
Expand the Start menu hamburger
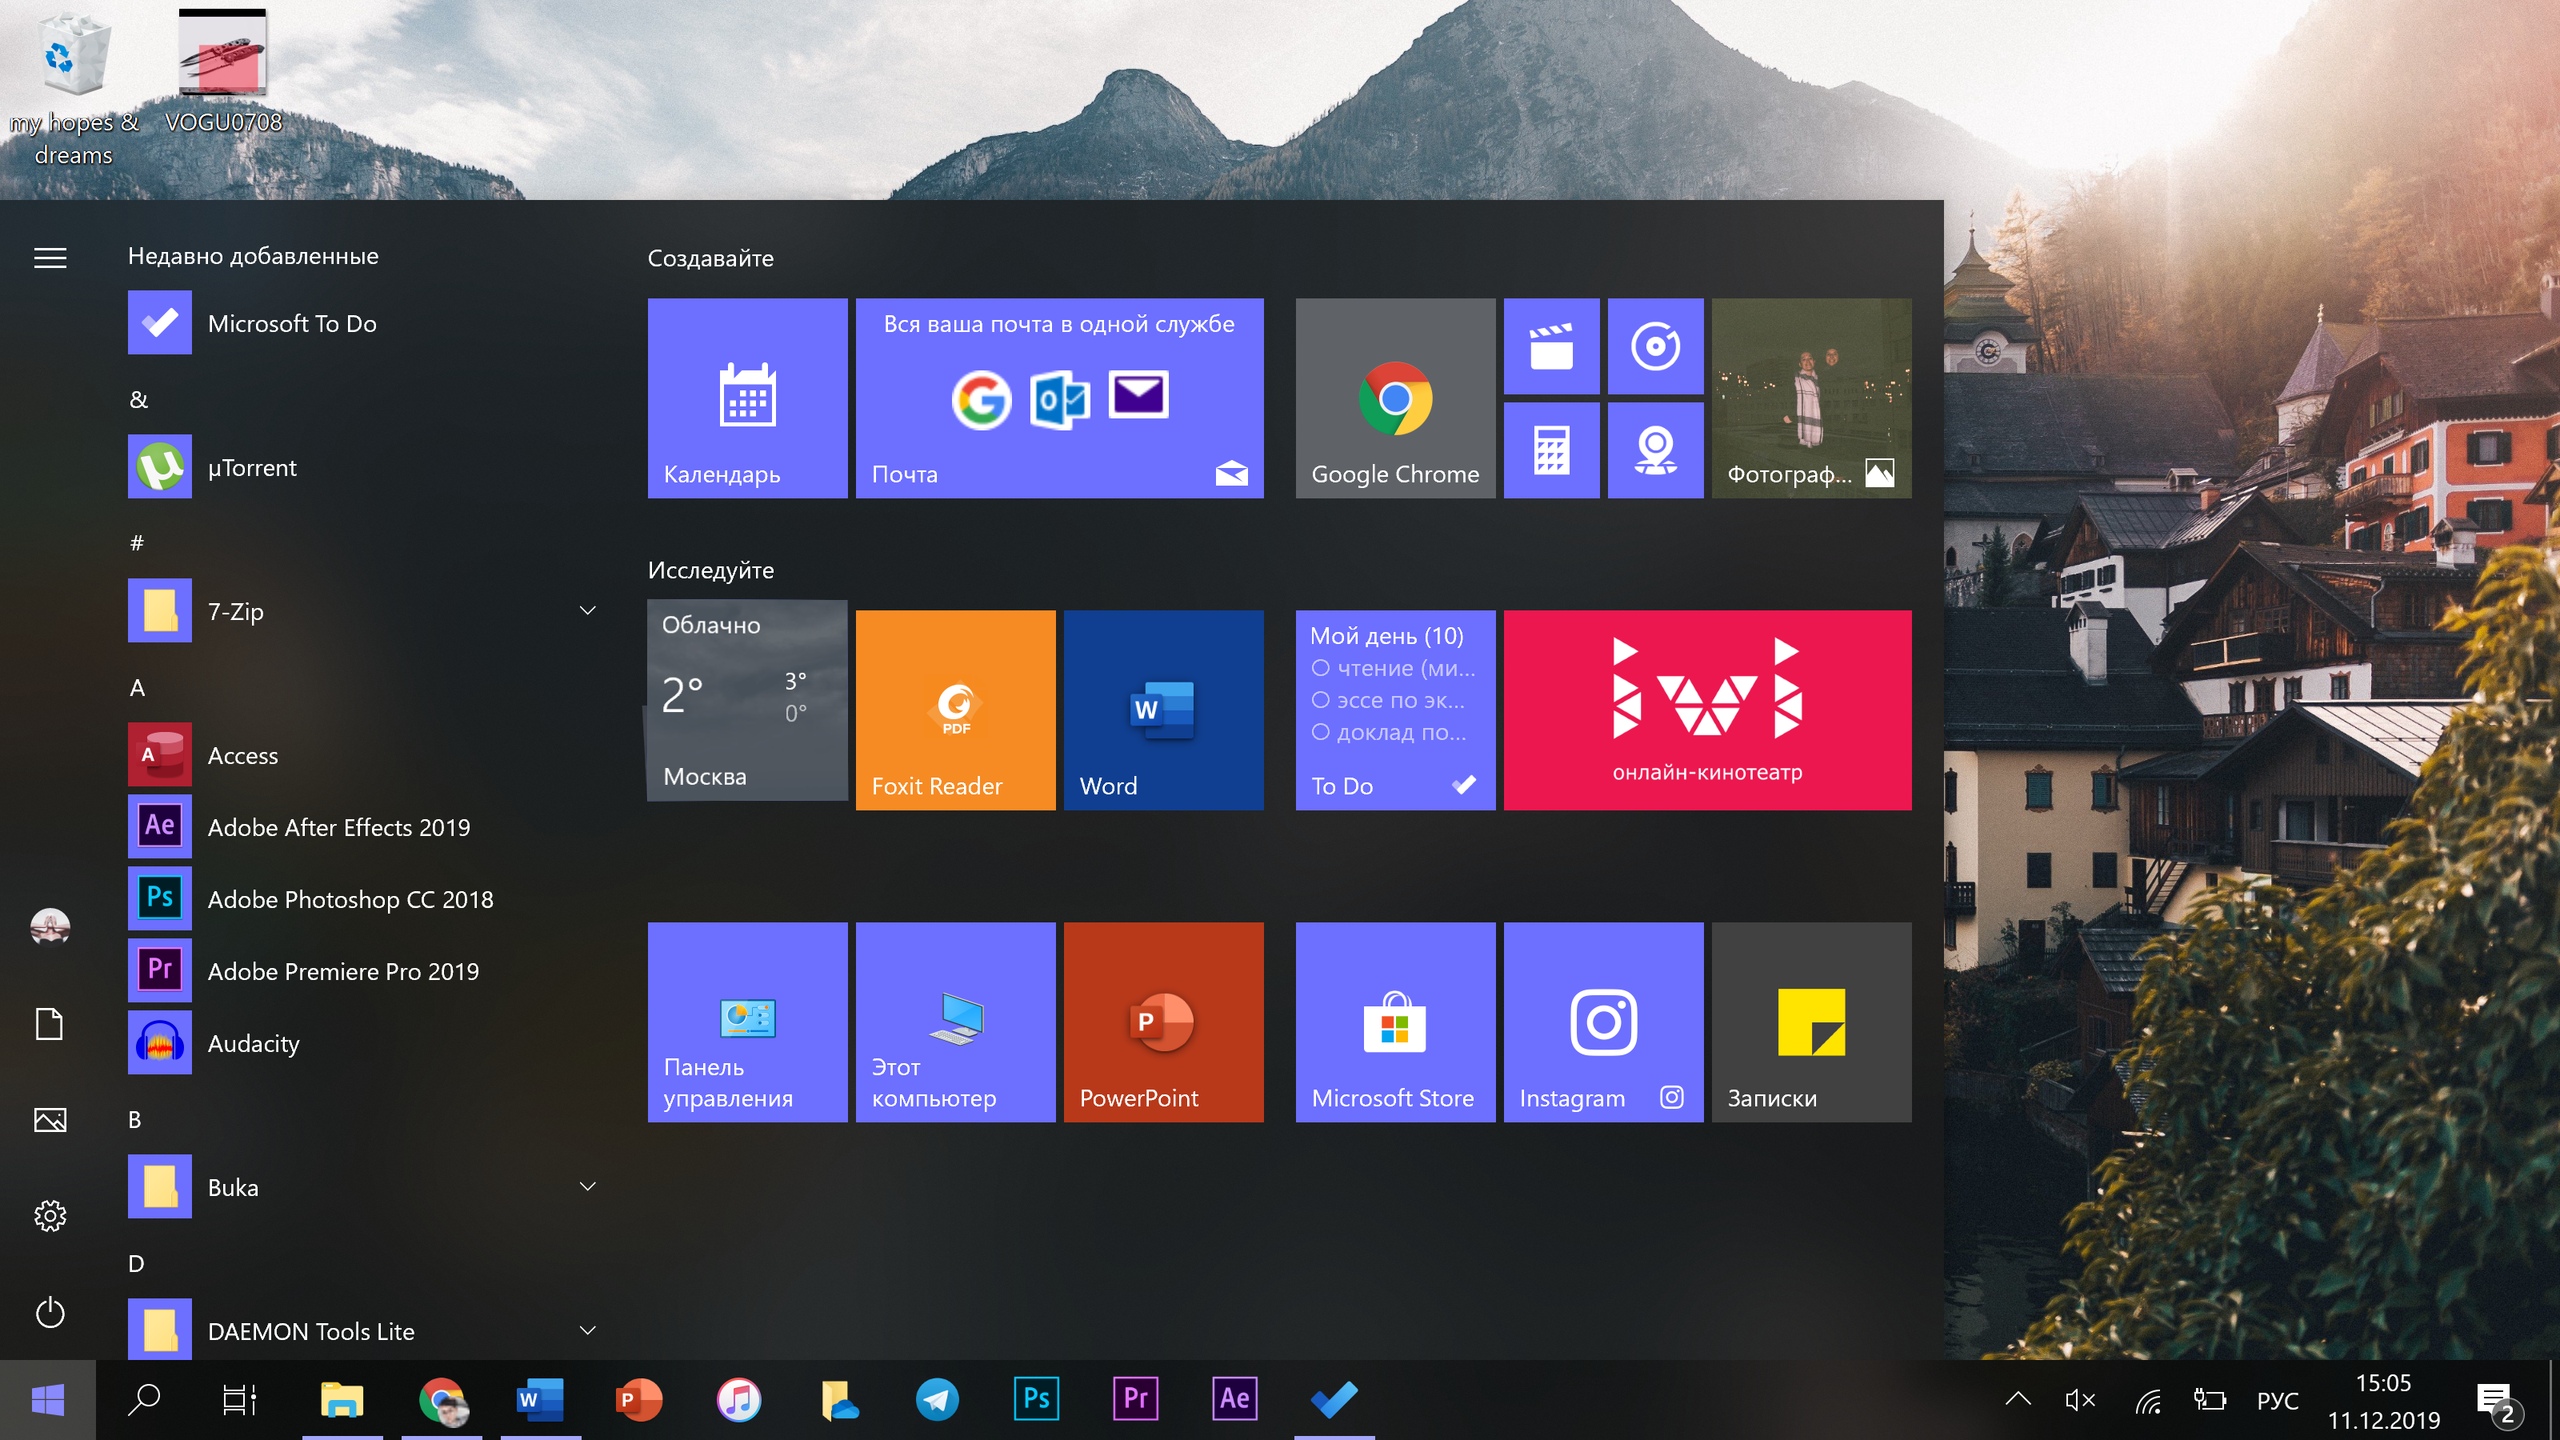click(50, 258)
